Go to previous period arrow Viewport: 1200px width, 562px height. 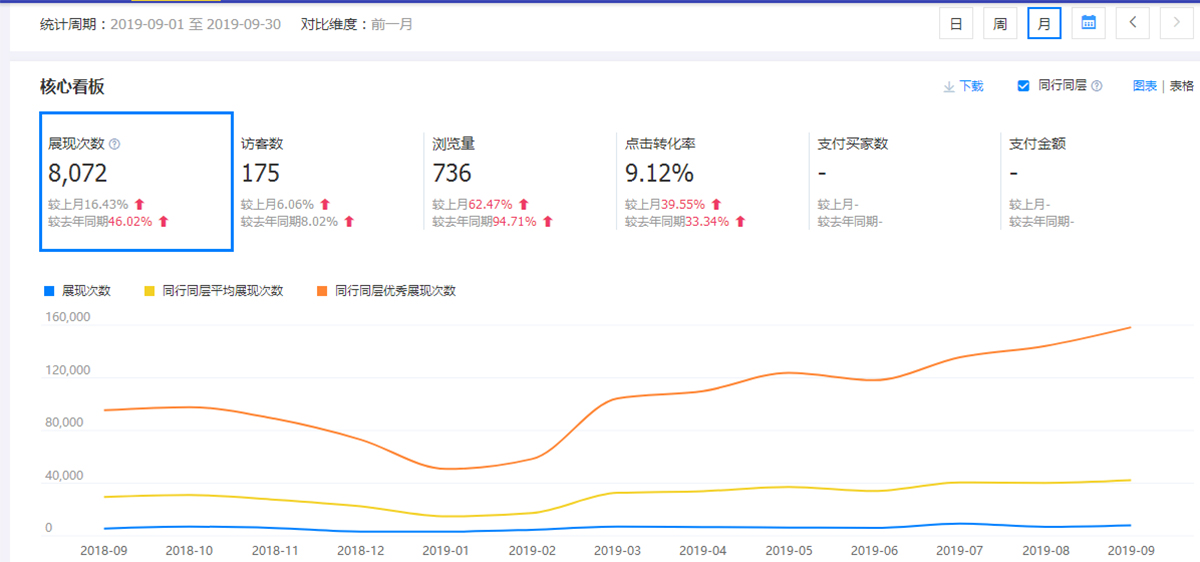pyautogui.click(x=1132, y=23)
